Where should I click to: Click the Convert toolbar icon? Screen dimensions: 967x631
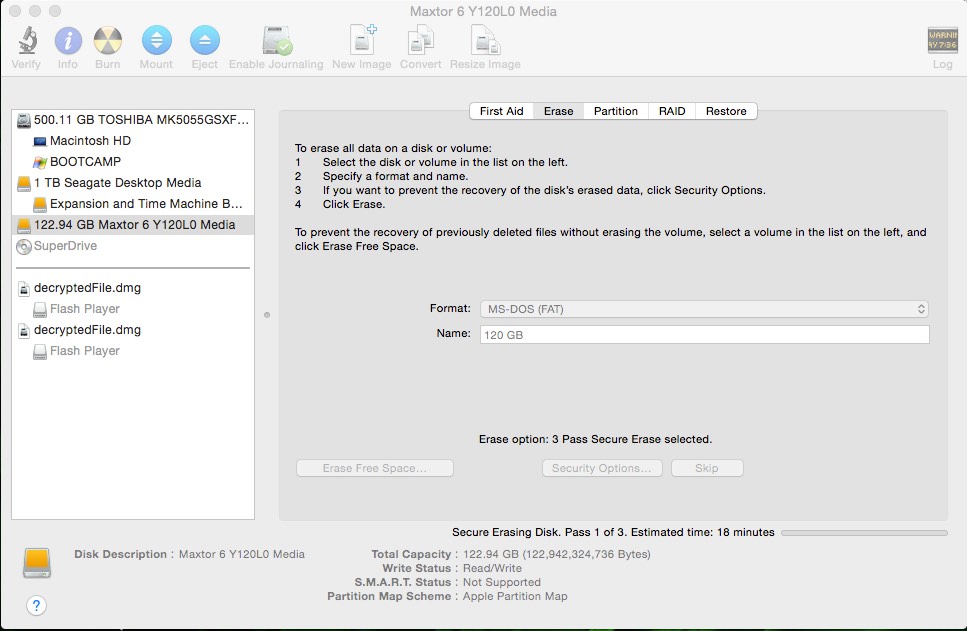421,41
